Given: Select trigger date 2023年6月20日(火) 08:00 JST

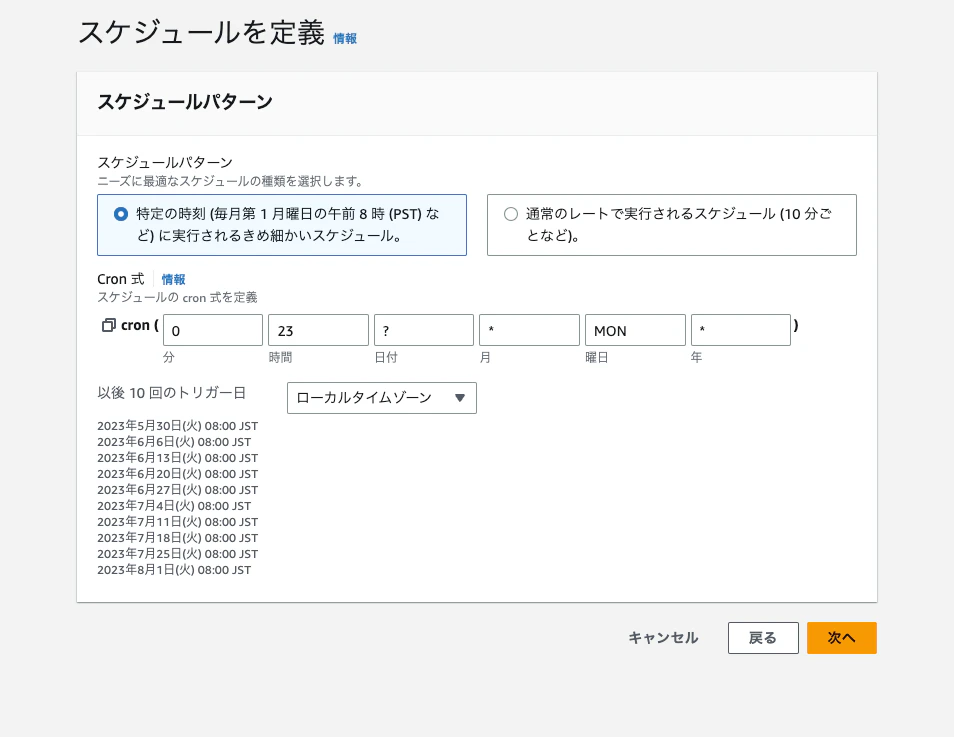Looking at the screenshot, I should point(178,474).
